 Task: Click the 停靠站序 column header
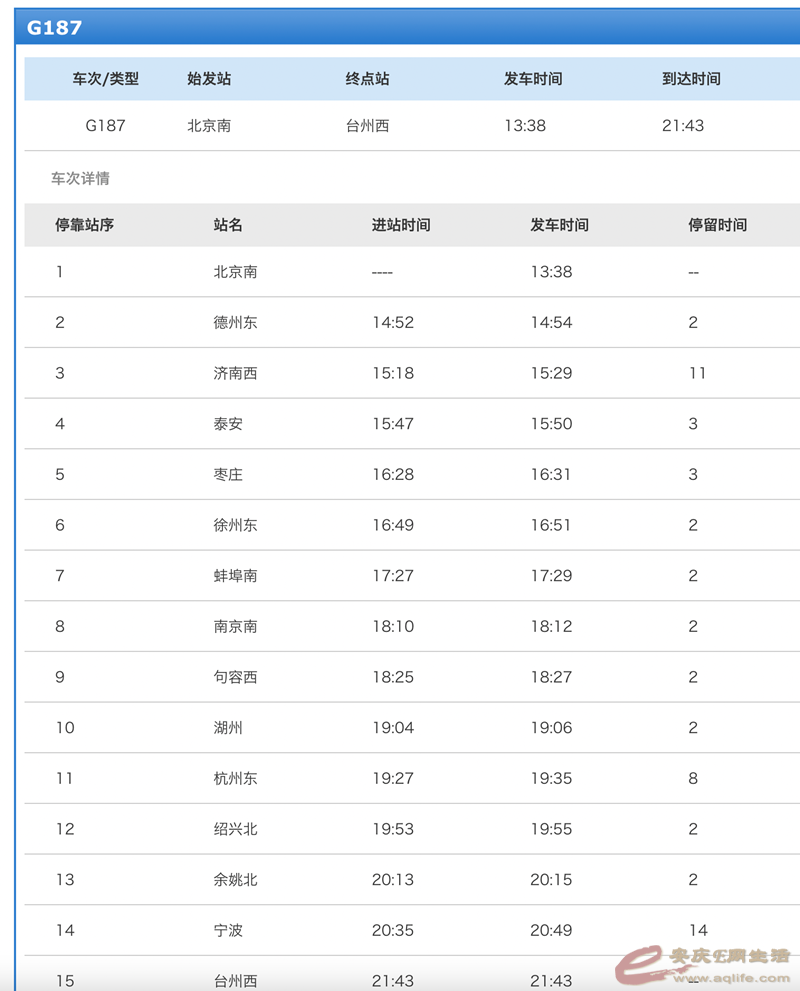pyautogui.click(x=84, y=225)
